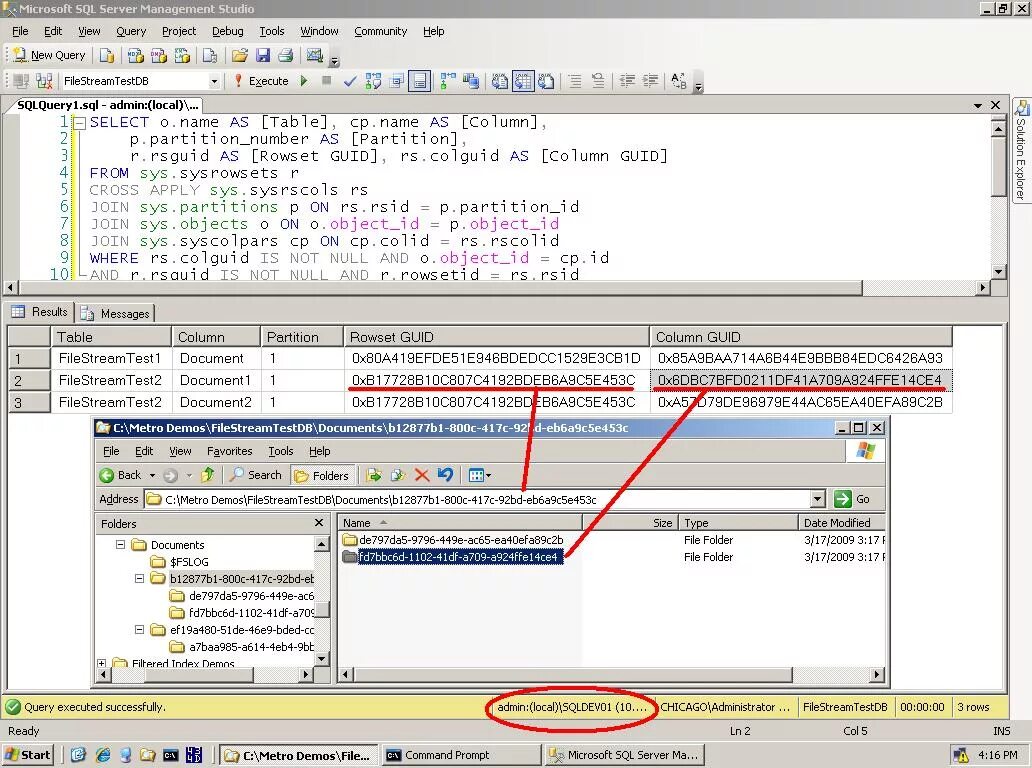Click the Analysis Services XMLA Query icon
This screenshot has height=768, width=1032.
tap(182, 55)
